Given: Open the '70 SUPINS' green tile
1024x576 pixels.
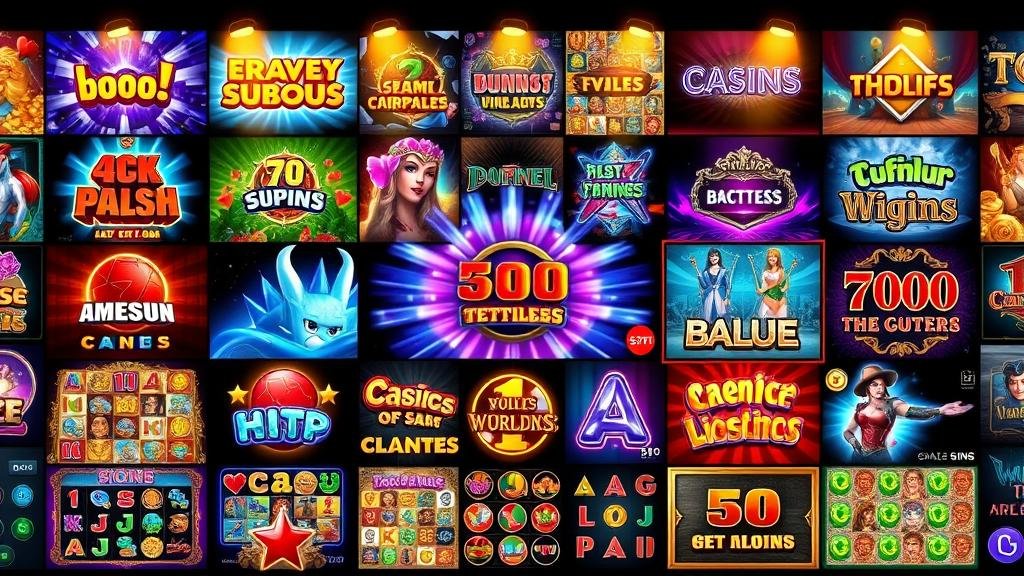Looking at the screenshot, I should pyautogui.click(x=283, y=189).
